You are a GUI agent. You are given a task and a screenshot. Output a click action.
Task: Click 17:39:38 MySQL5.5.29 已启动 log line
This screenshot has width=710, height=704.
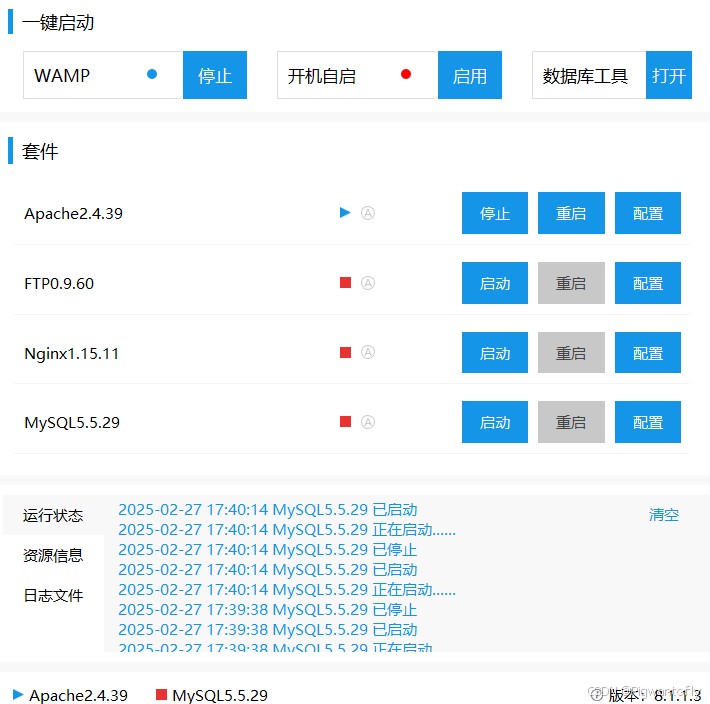(x=268, y=630)
